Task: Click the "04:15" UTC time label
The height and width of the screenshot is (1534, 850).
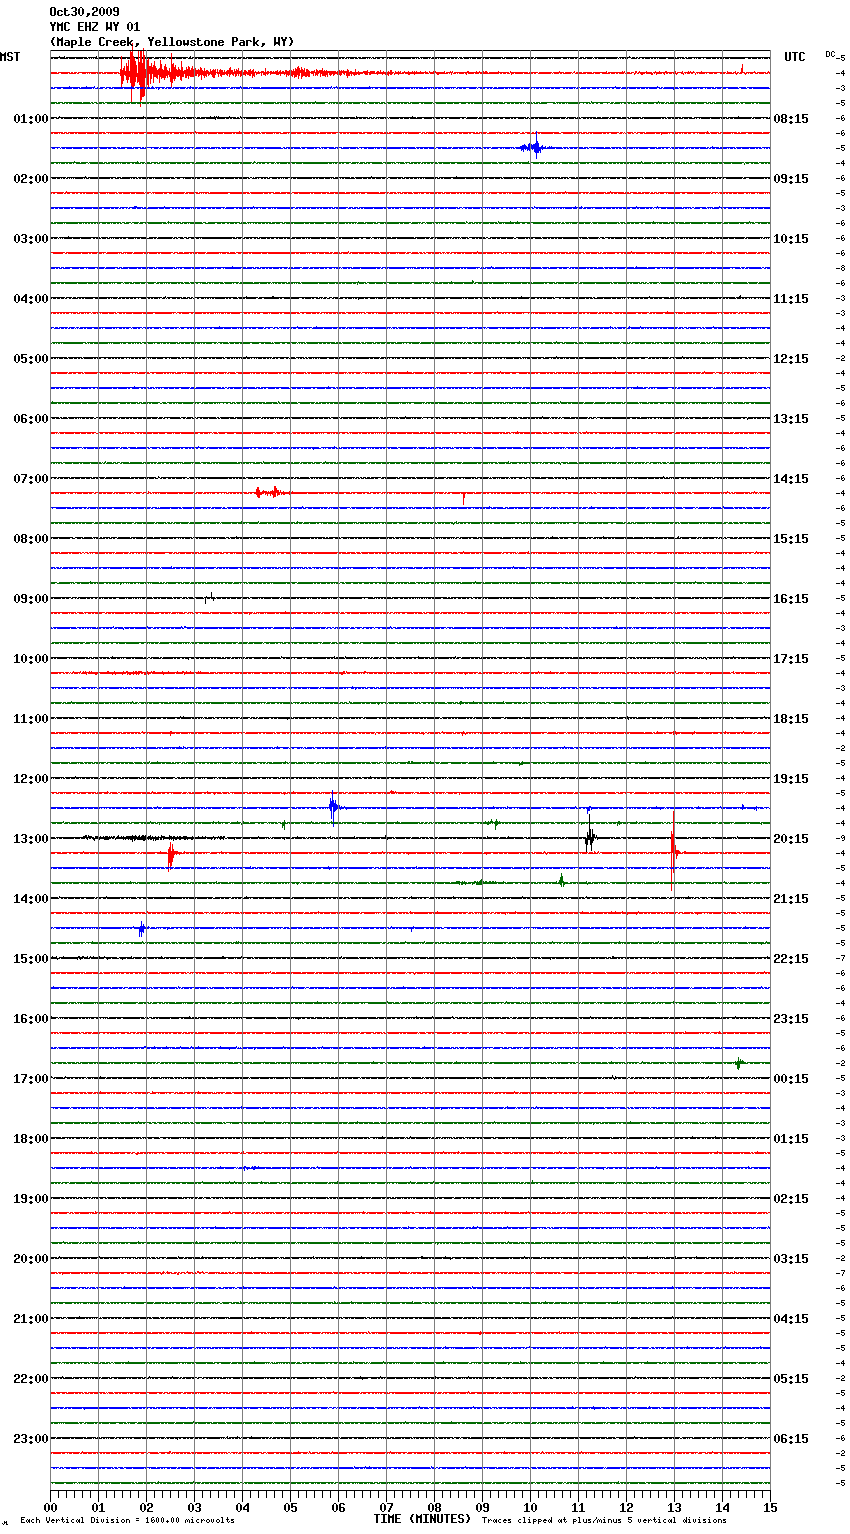Action: point(791,1319)
